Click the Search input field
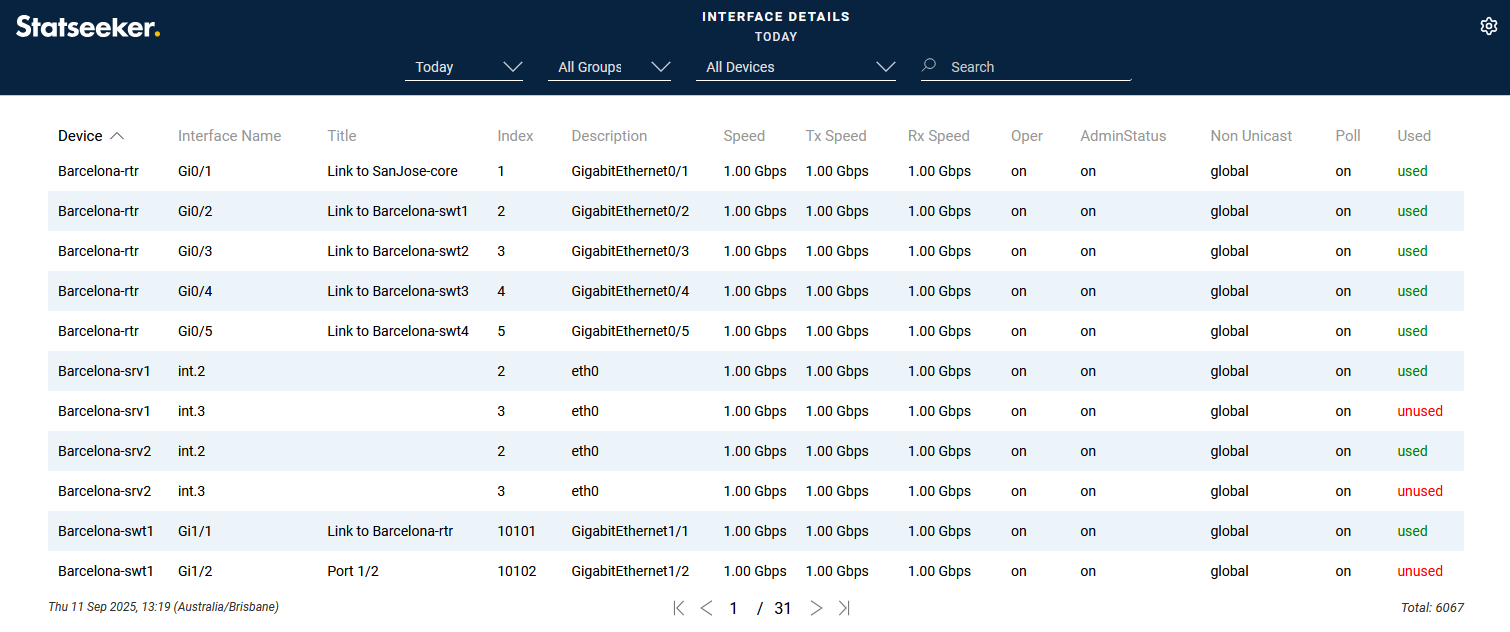 coord(1036,67)
